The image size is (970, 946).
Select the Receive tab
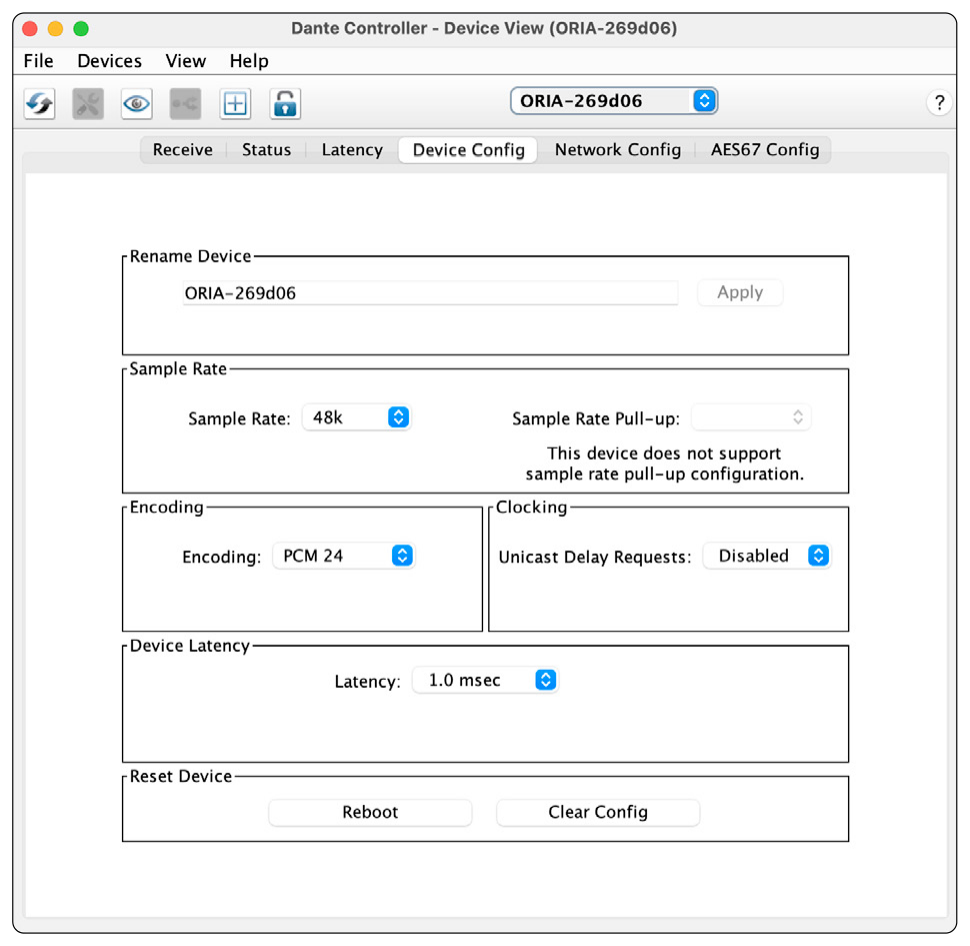pos(182,150)
